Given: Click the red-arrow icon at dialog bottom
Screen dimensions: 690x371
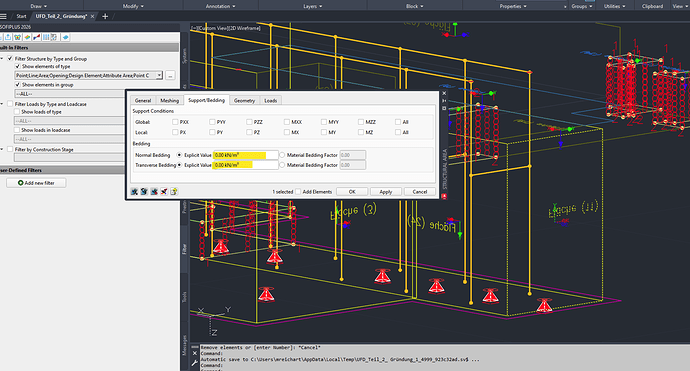Looking at the screenshot, I should tap(164, 191).
